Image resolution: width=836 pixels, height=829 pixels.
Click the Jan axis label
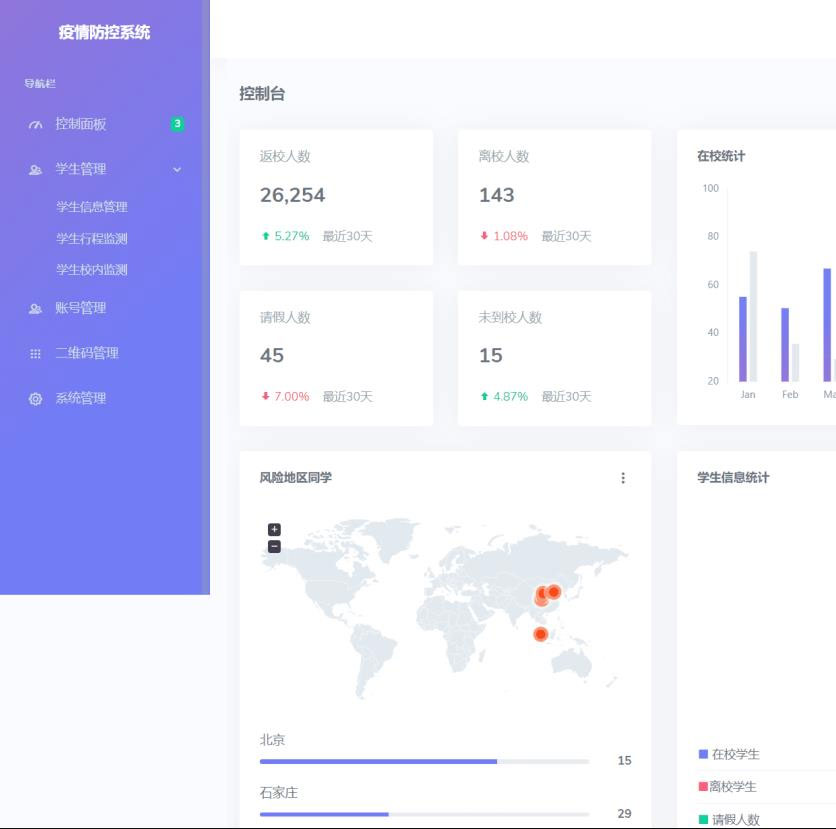click(x=747, y=395)
